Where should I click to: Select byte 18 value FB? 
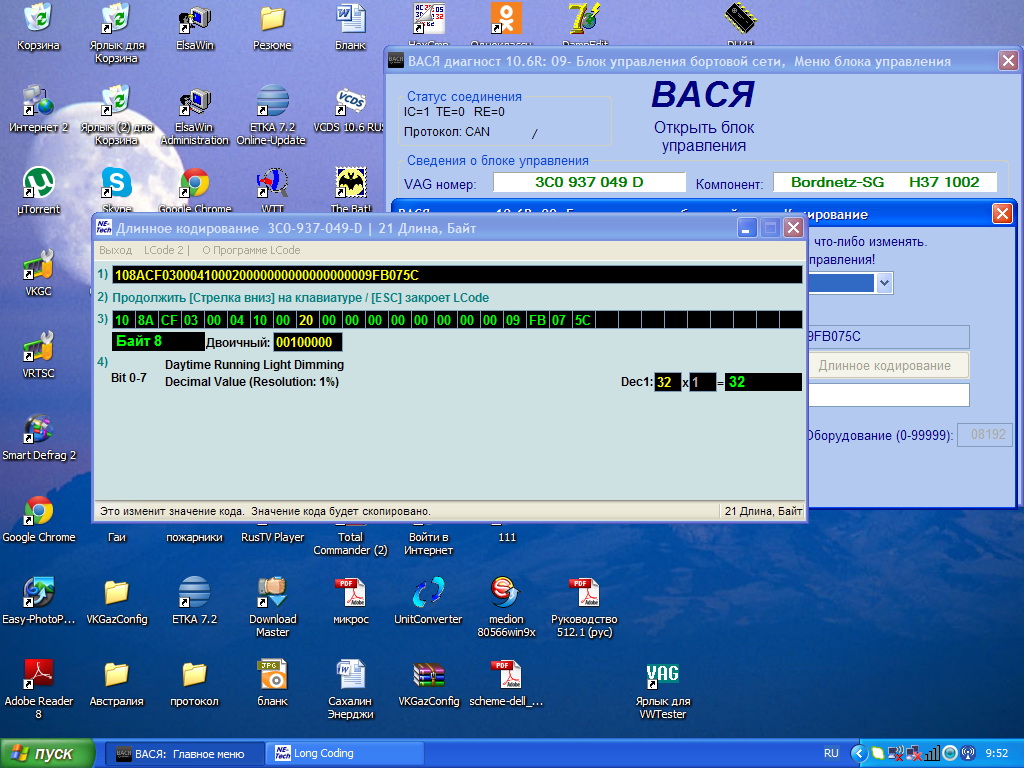537,320
